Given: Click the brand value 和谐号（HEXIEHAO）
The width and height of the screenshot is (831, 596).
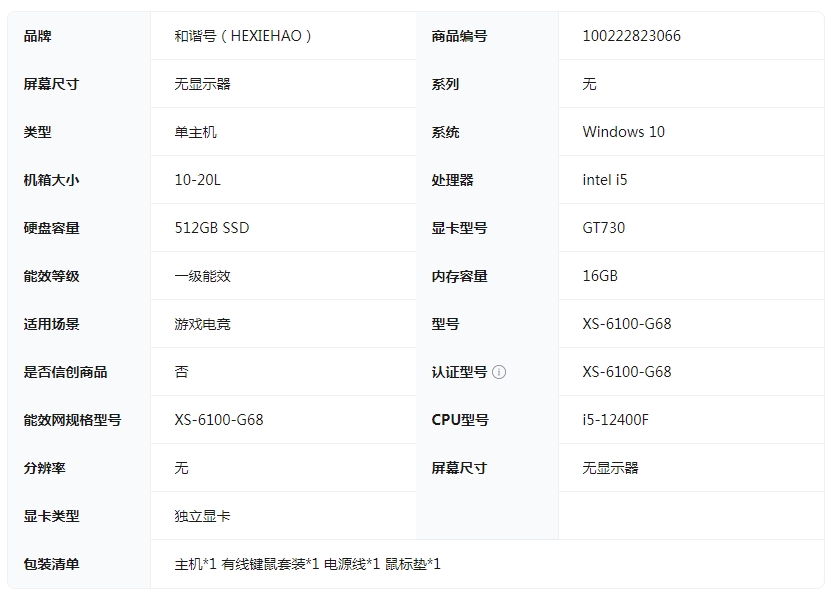Looking at the screenshot, I should [244, 36].
